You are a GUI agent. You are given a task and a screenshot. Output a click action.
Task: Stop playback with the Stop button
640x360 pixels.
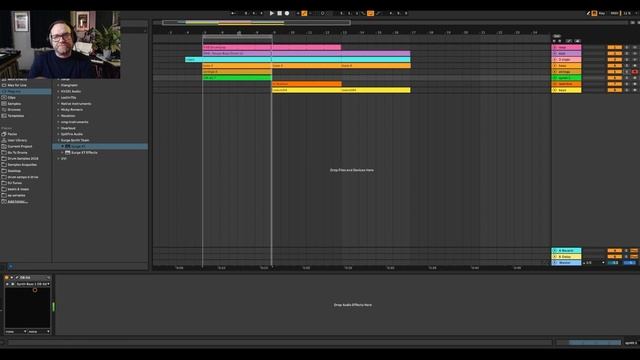280,13
